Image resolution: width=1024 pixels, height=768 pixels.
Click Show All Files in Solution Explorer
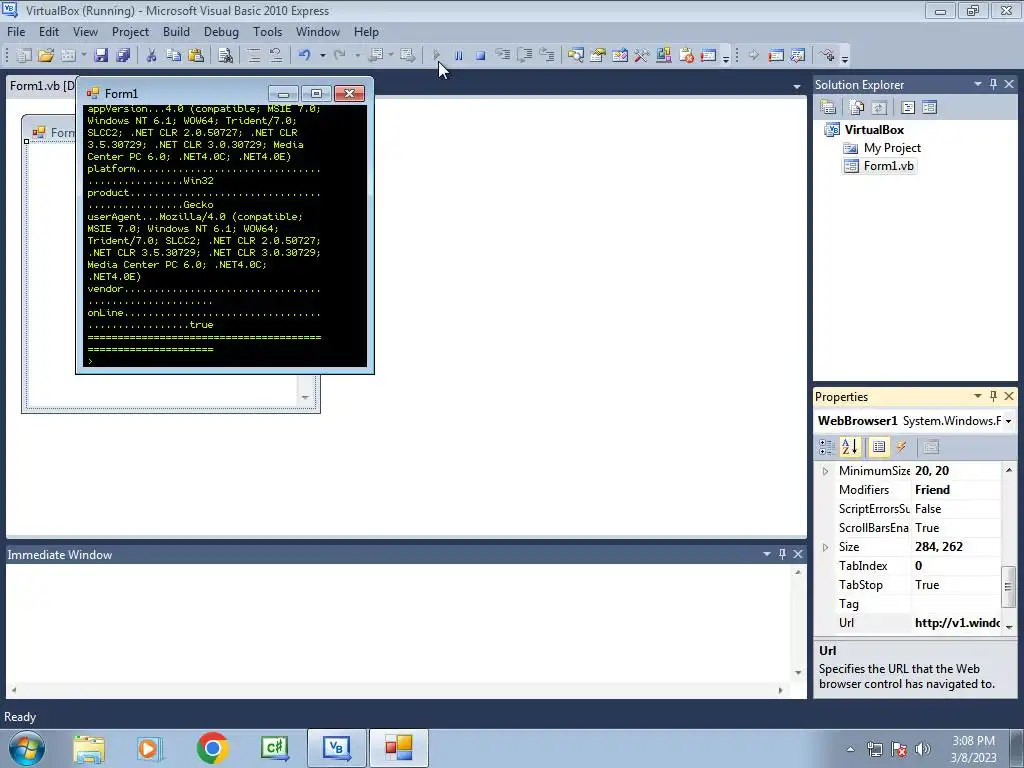pos(857,108)
